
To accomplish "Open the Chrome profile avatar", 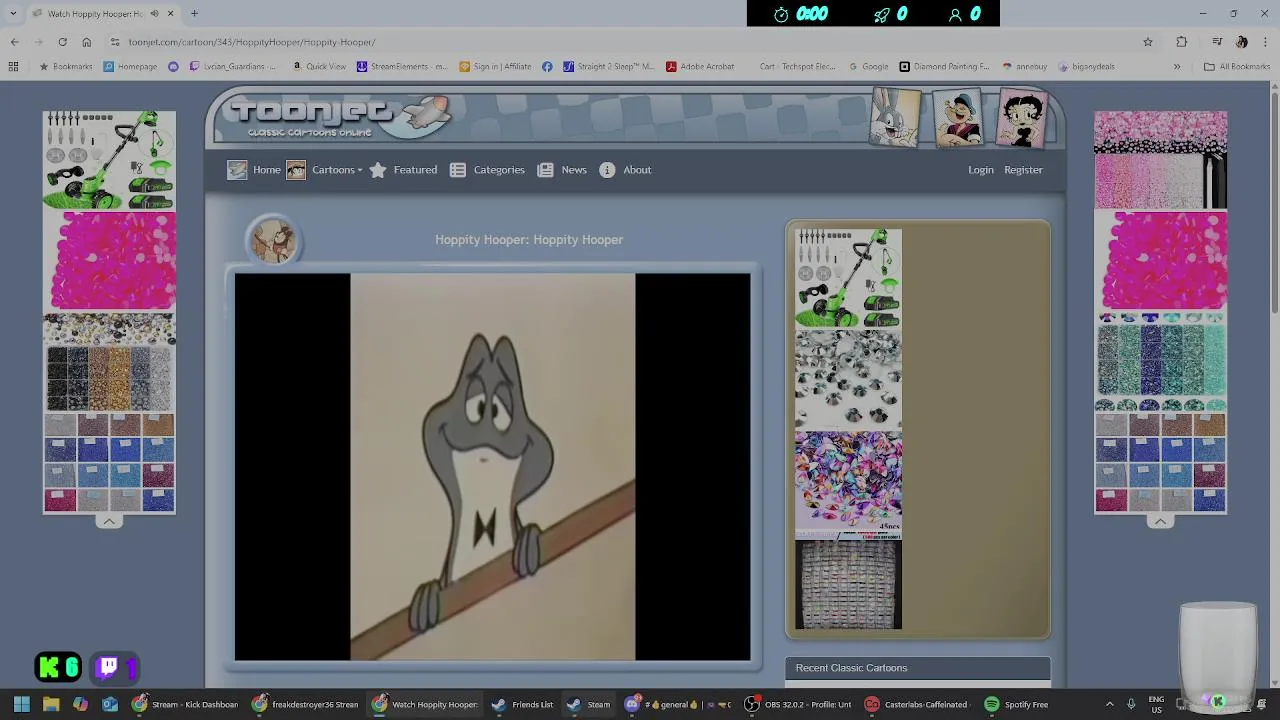I will pos(1241,42).
